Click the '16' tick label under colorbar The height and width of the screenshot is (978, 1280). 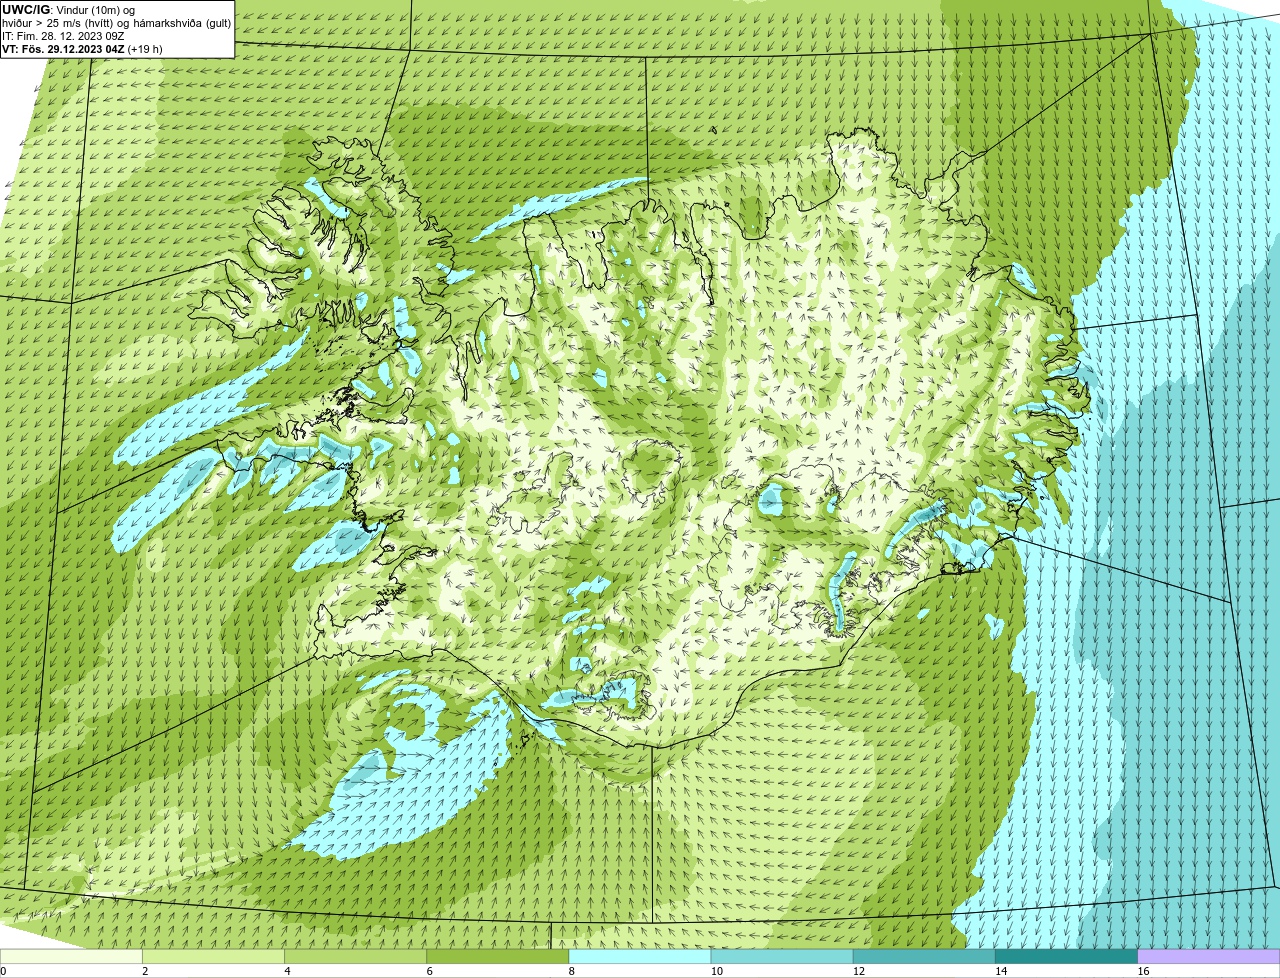point(1142,971)
